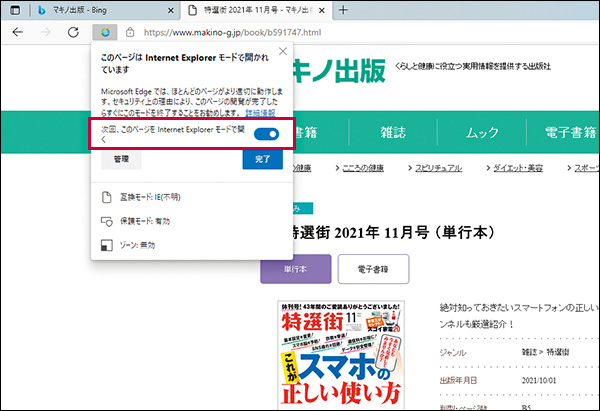Select the 単行本 format button
Viewport: 600px width, 411px height.
point(294,269)
